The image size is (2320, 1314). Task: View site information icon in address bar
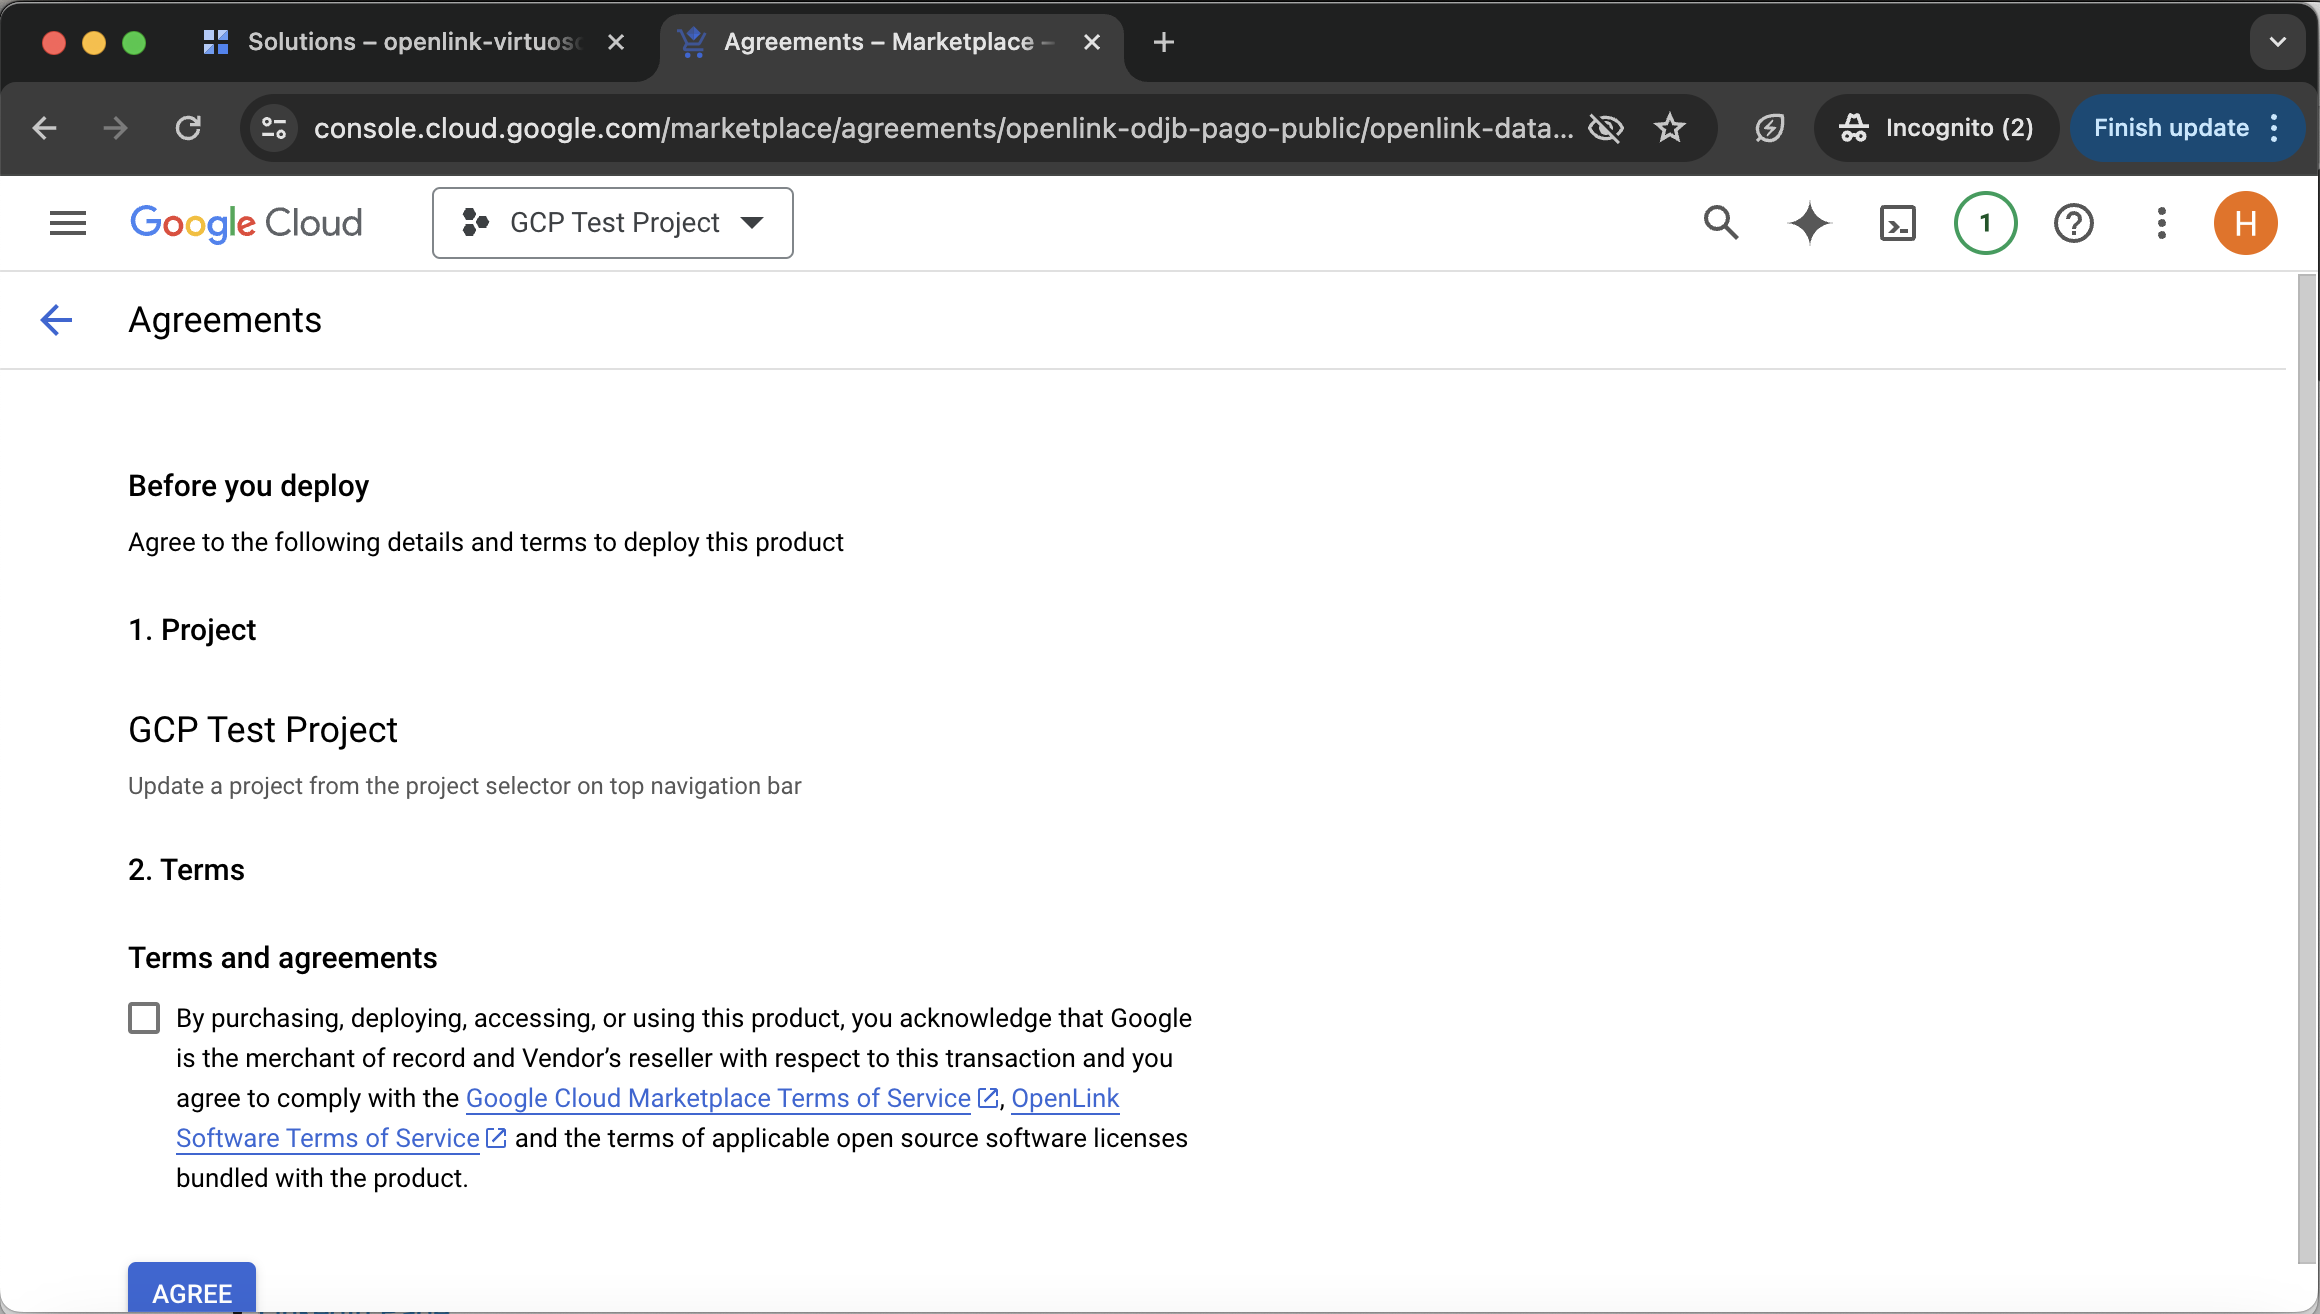(x=274, y=128)
